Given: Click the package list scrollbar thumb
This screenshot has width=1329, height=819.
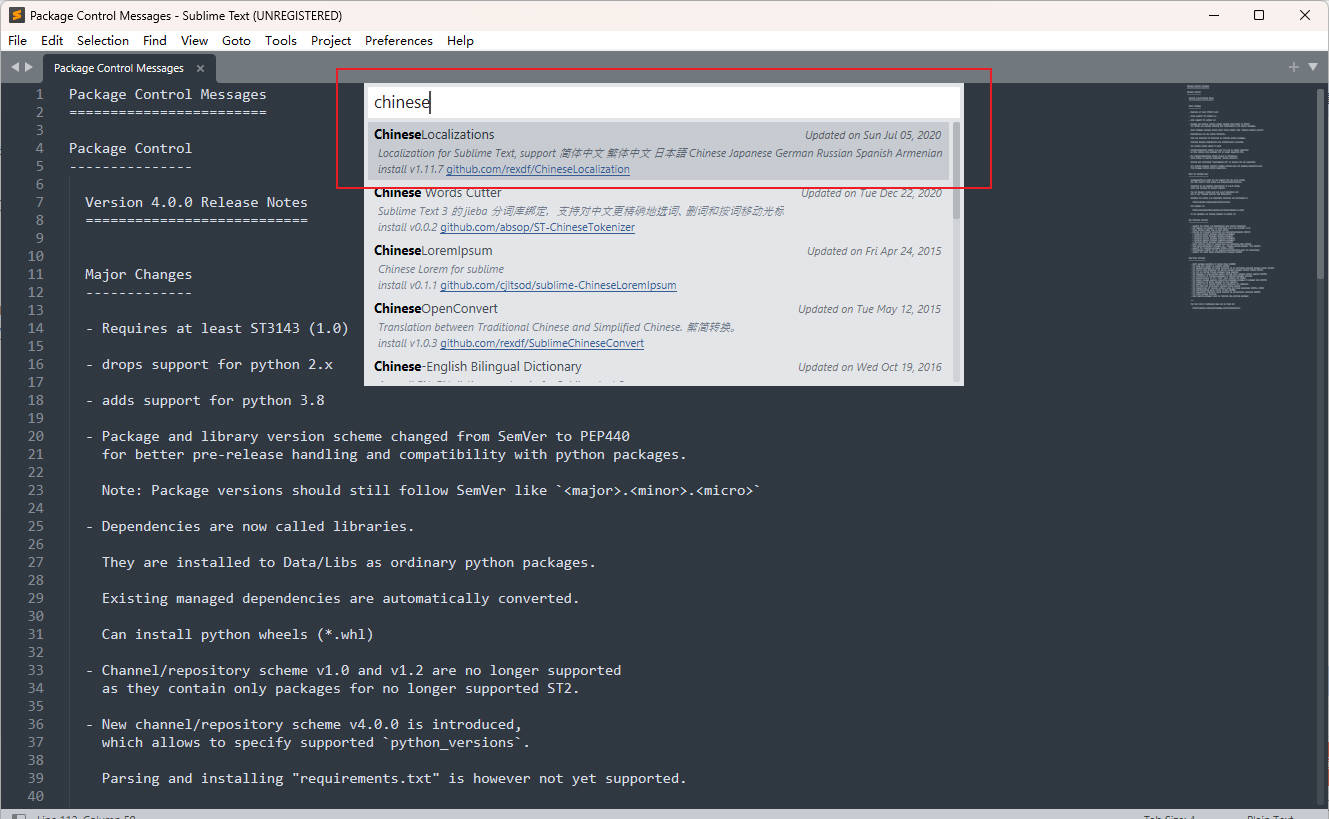Looking at the screenshot, I should (956, 170).
